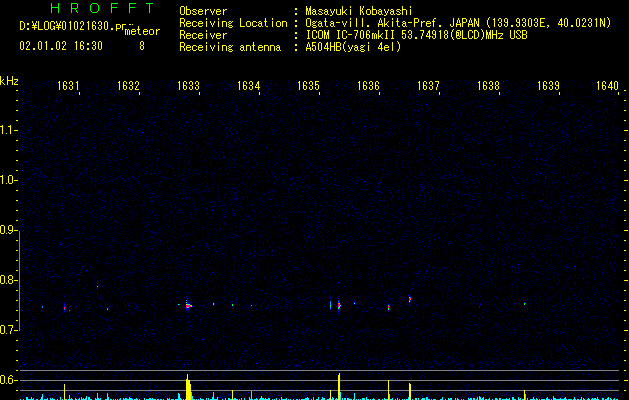Screen dimensions: 629x400
Task: Click the meteor echo just before 1631
Action: 64,307
